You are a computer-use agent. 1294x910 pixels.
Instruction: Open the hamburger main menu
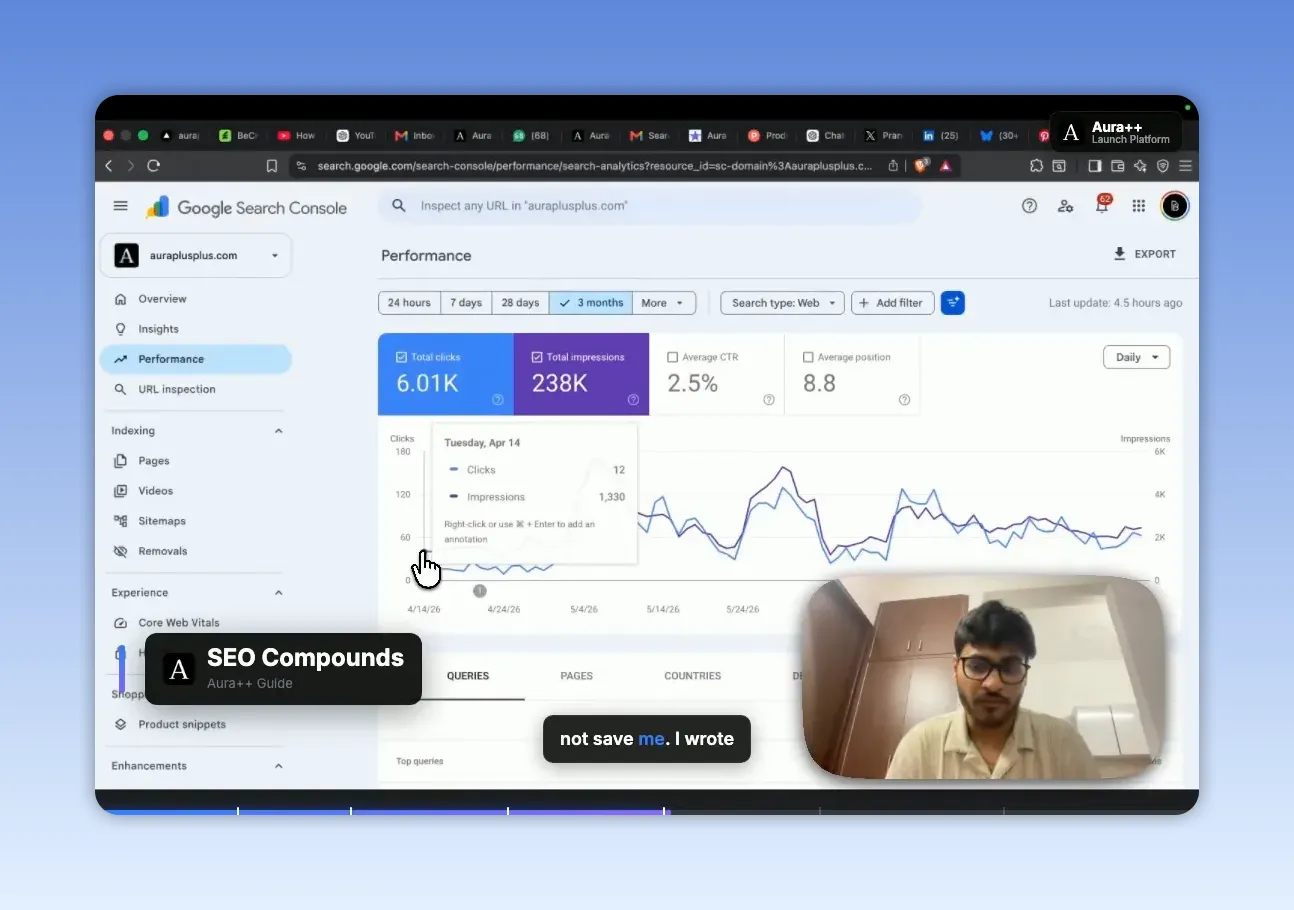coord(121,206)
